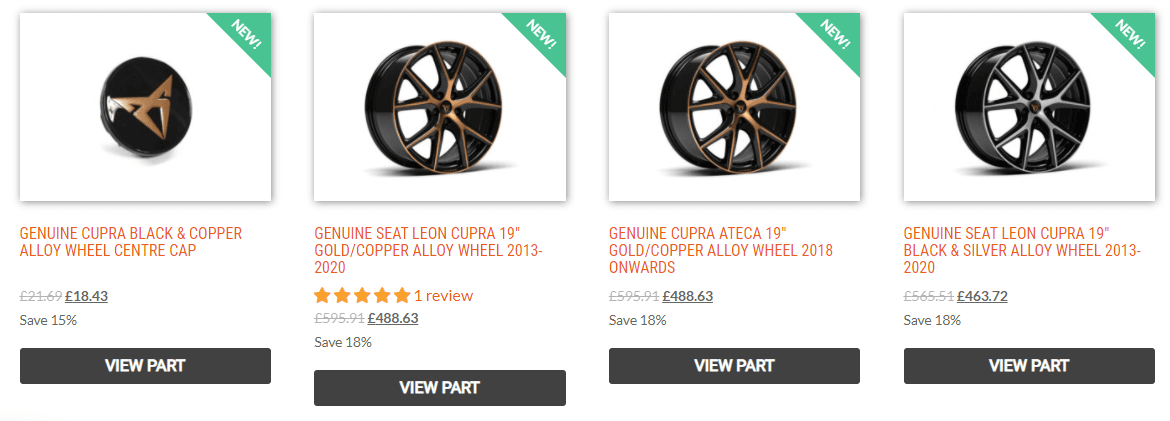1170x421 pixels.
Task: Open the black & silver alloy wheel image
Action: [x=1029, y=106]
